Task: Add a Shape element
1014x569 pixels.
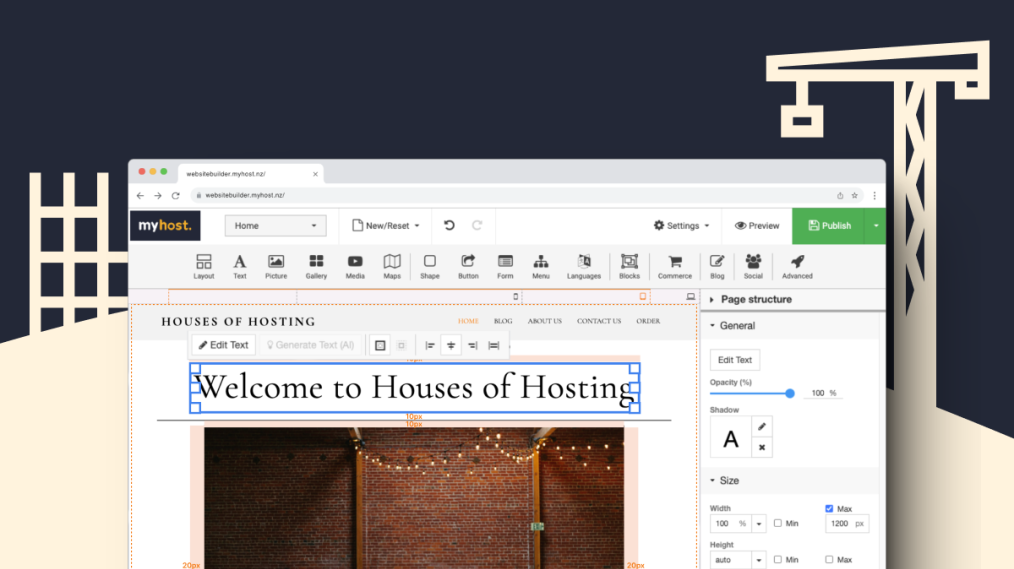Action: [x=429, y=266]
